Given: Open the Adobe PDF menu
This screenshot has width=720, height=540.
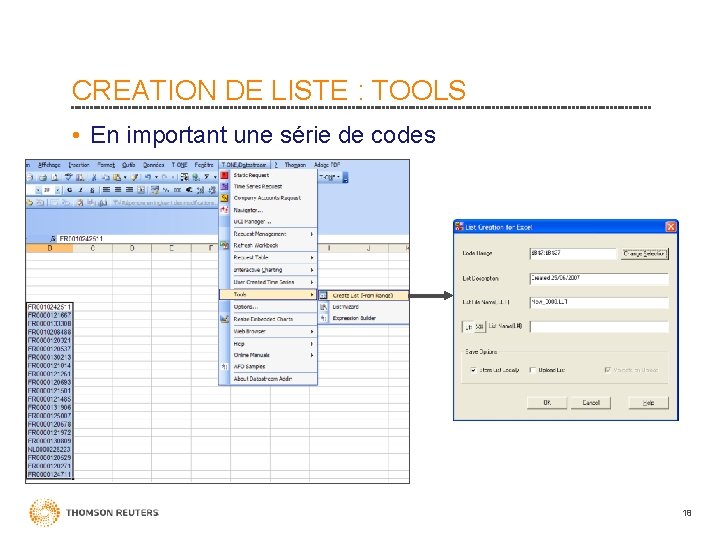Looking at the screenshot, I should [327, 165].
